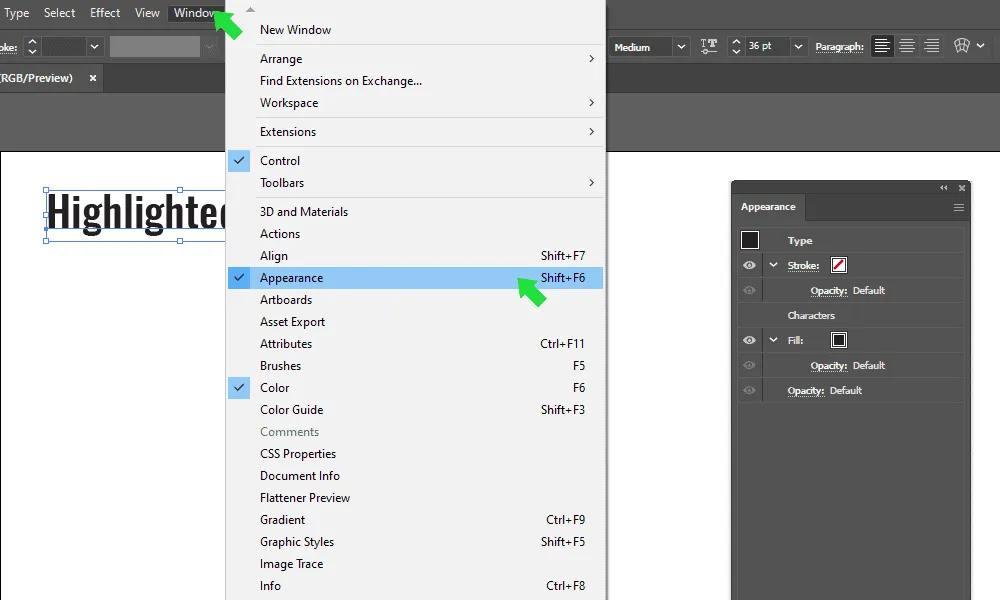Click the Fill black color swatch
1000x600 pixels.
pos(839,340)
